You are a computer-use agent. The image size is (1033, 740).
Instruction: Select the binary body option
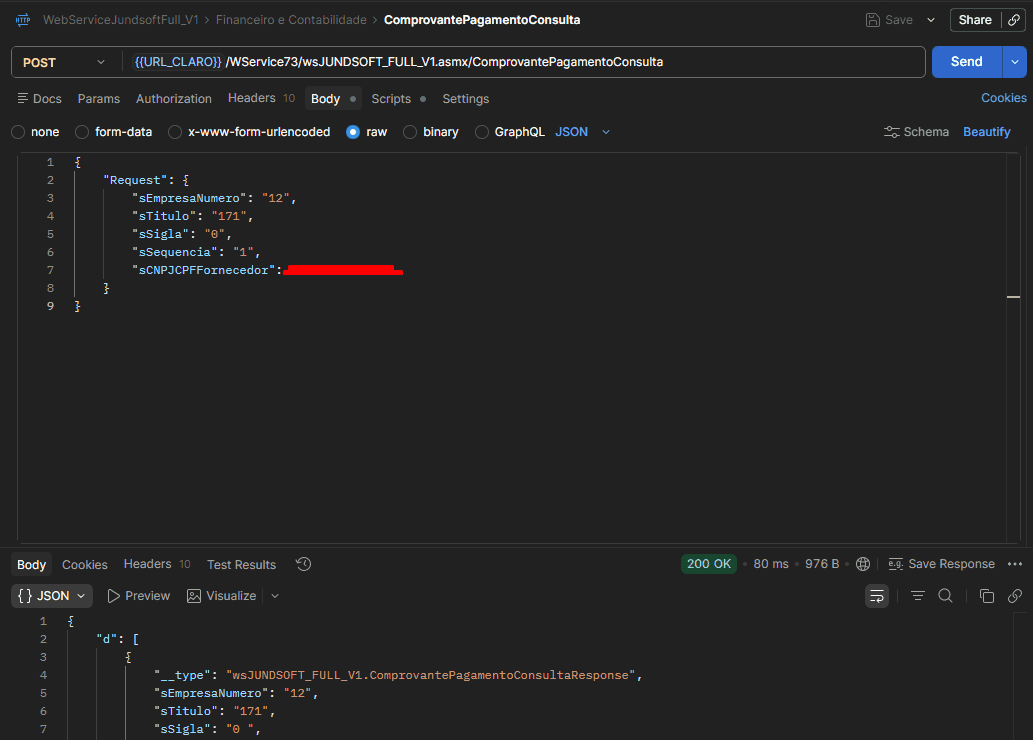(431, 132)
